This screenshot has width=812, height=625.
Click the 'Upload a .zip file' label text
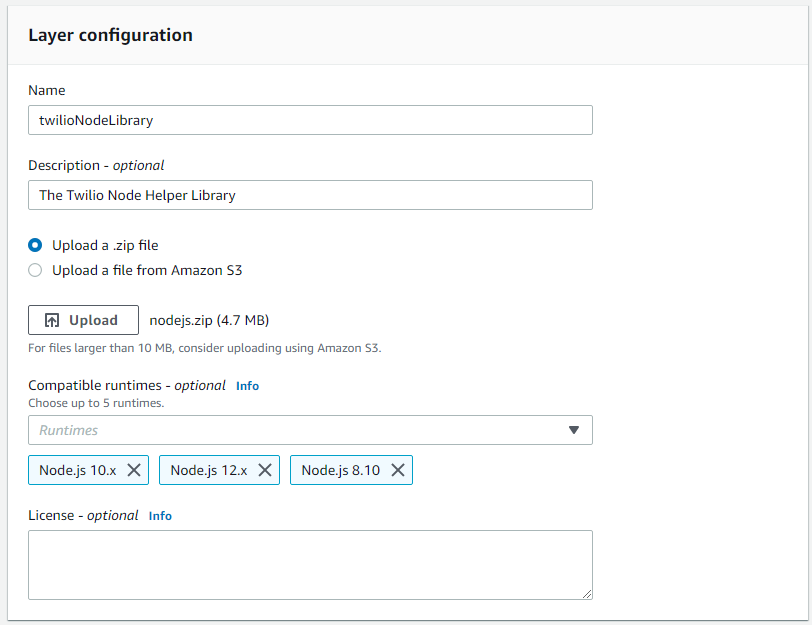[105, 245]
